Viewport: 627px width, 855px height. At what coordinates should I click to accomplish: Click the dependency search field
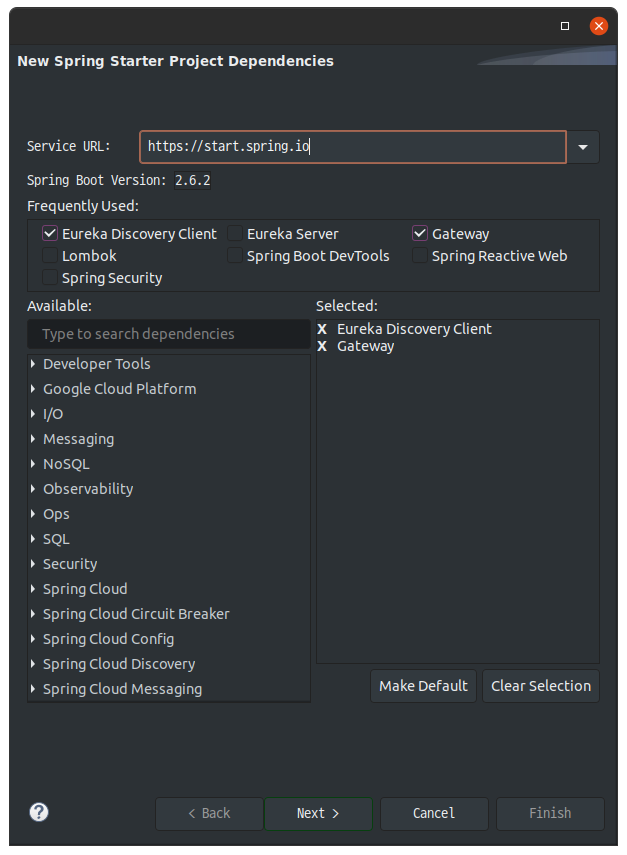pos(169,334)
